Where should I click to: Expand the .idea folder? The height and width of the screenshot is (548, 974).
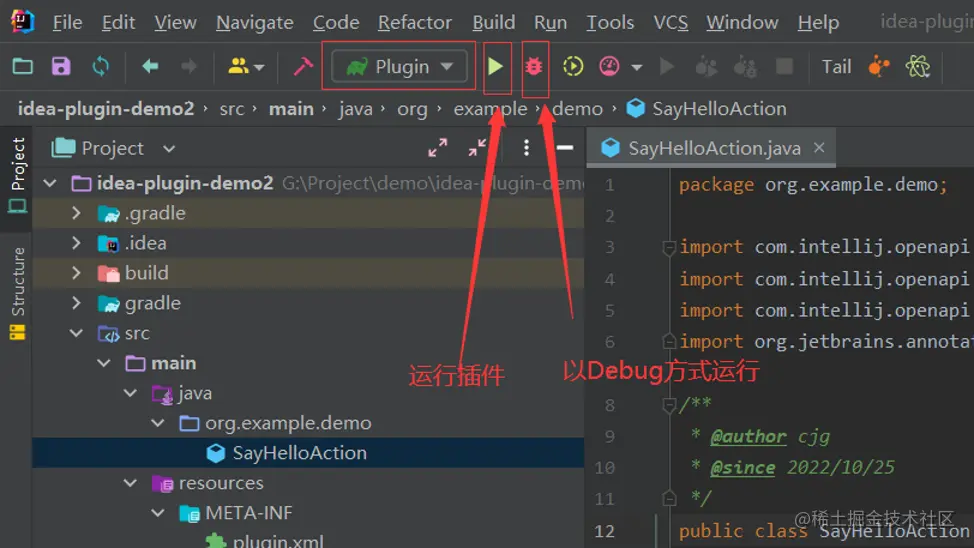point(76,243)
